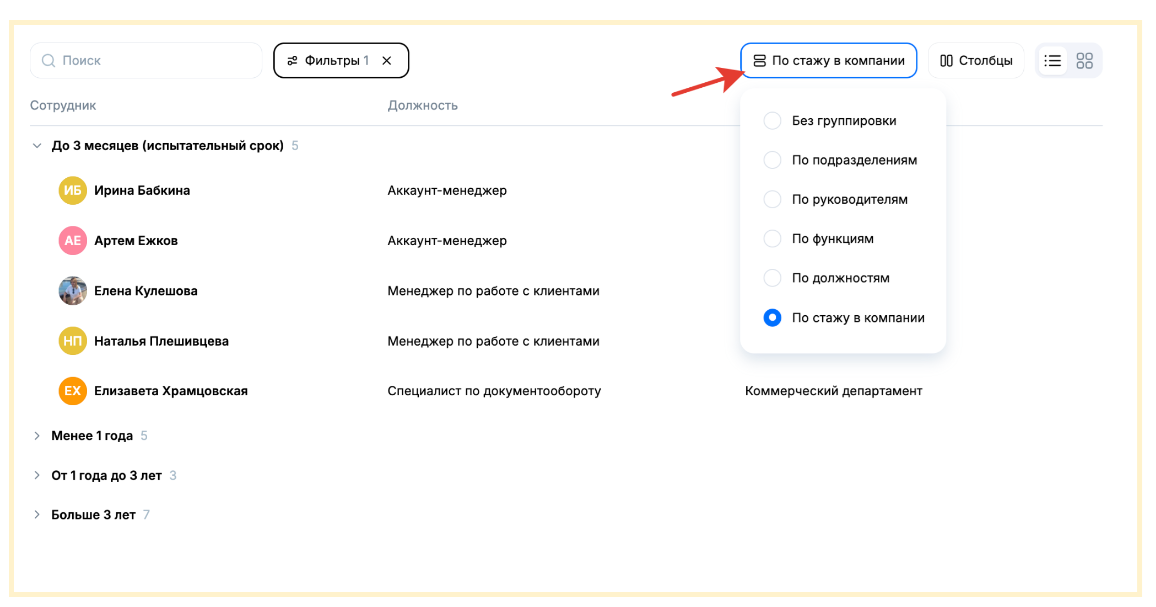The image size is (1156, 607).
Task: Open the По стажу в компании dropdown
Action: [x=829, y=61]
